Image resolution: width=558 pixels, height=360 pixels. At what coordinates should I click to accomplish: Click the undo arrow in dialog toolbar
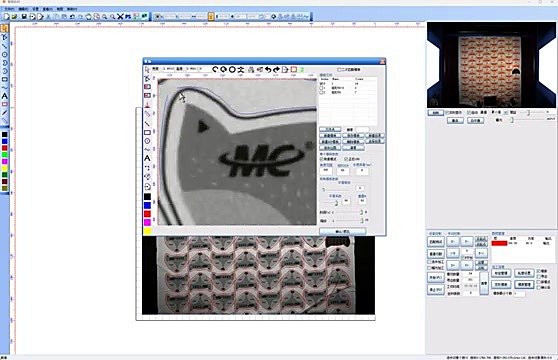268,69
